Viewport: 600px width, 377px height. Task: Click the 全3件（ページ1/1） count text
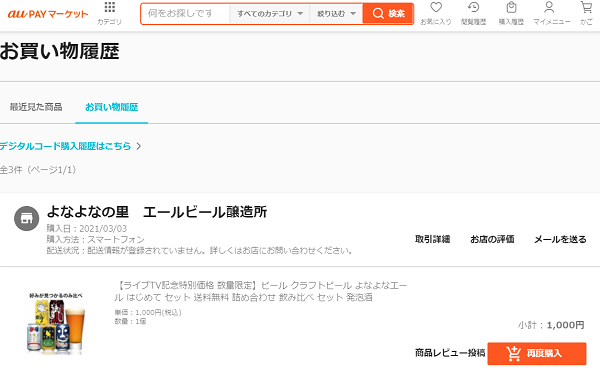coord(38,170)
